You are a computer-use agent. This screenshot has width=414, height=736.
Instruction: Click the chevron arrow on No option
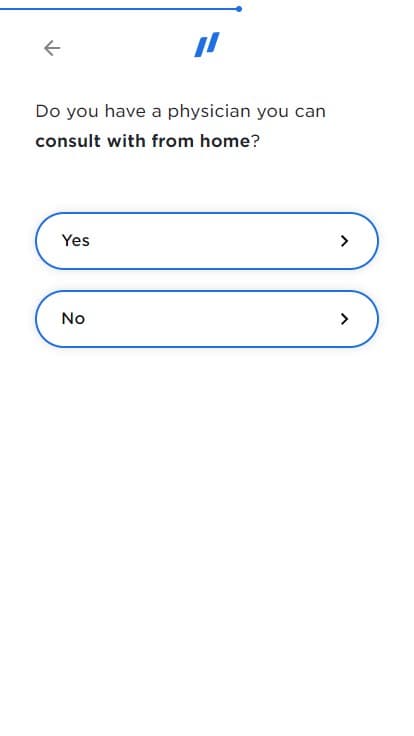[345, 319]
